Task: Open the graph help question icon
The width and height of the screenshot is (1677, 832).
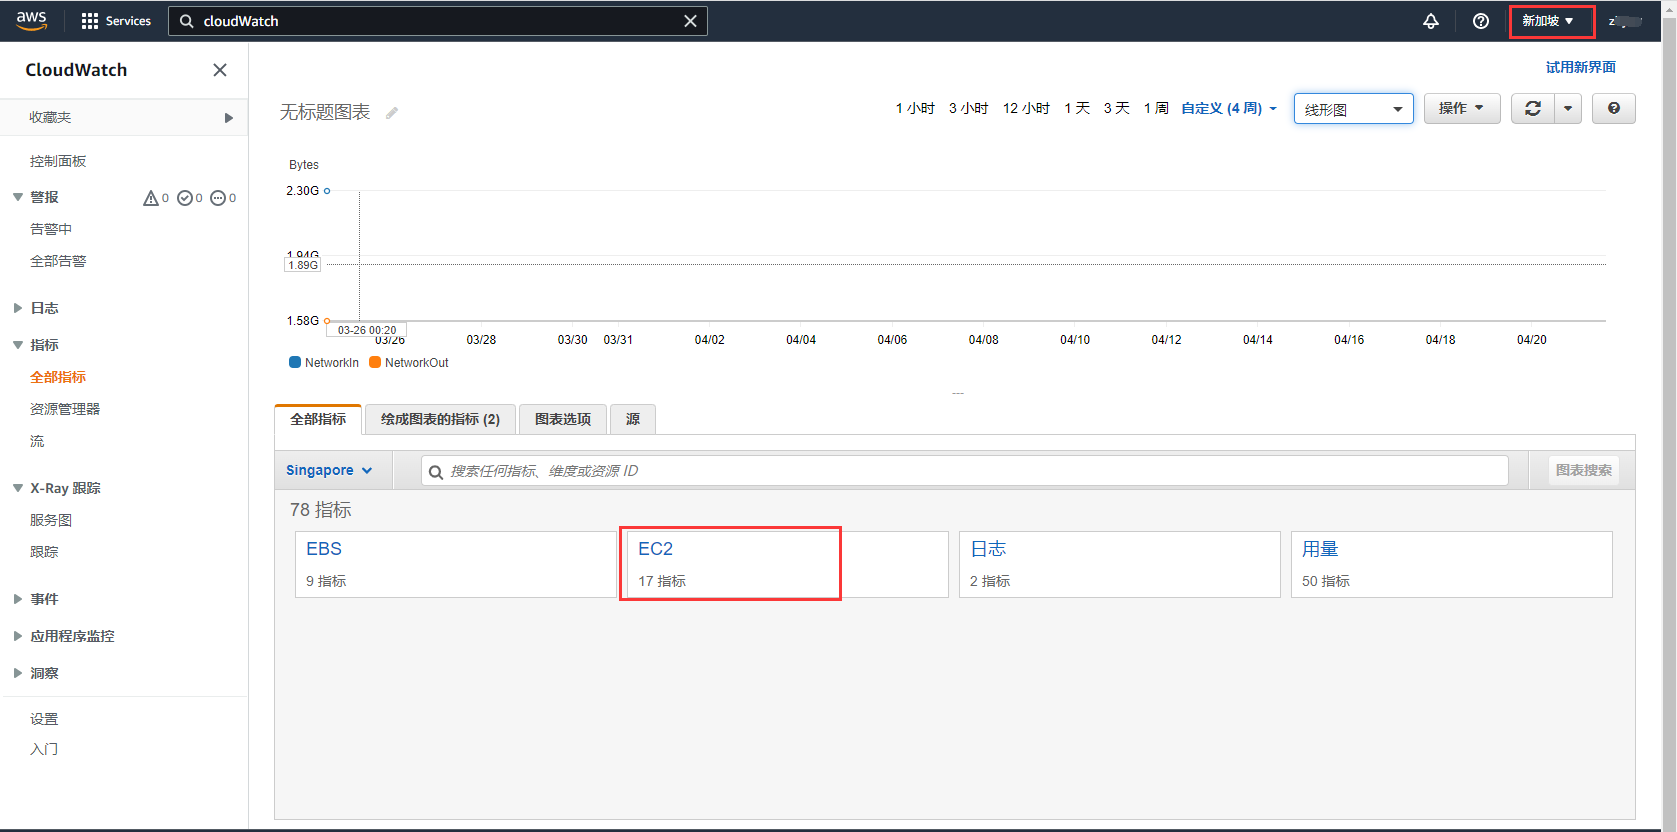Action: pyautogui.click(x=1613, y=108)
